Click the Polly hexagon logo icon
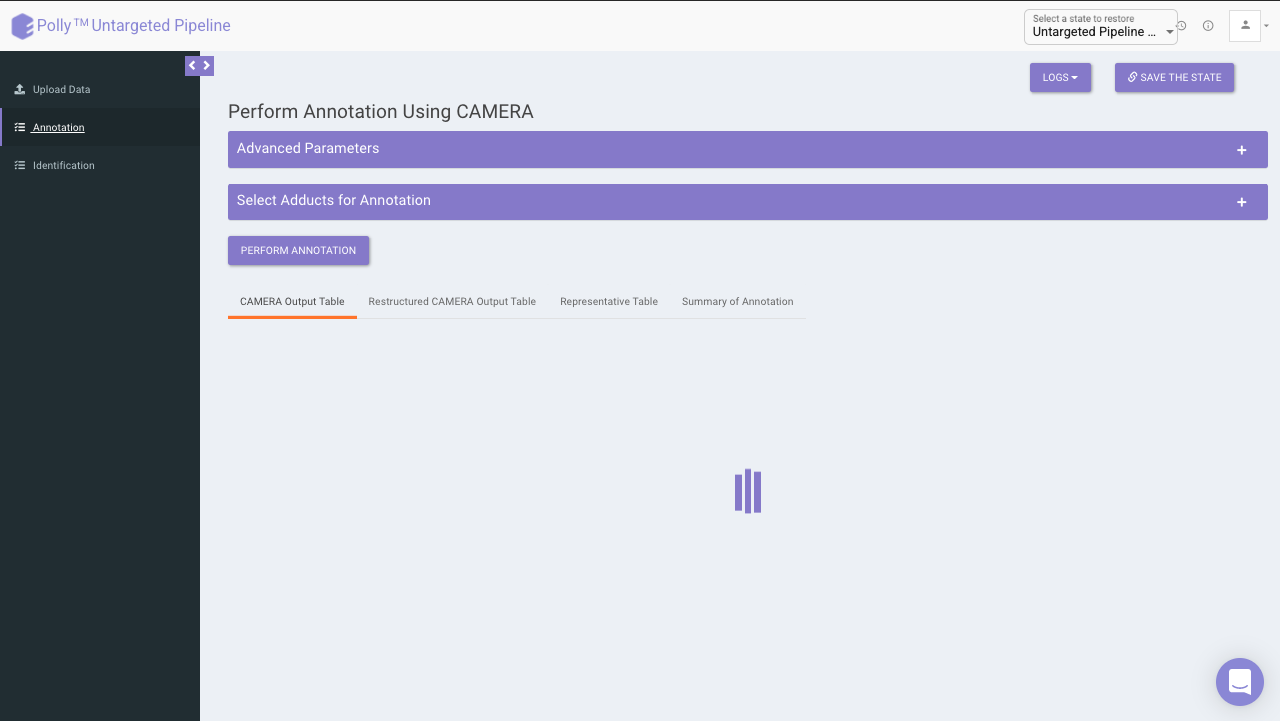The image size is (1280, 721). [x=22, y=26]
